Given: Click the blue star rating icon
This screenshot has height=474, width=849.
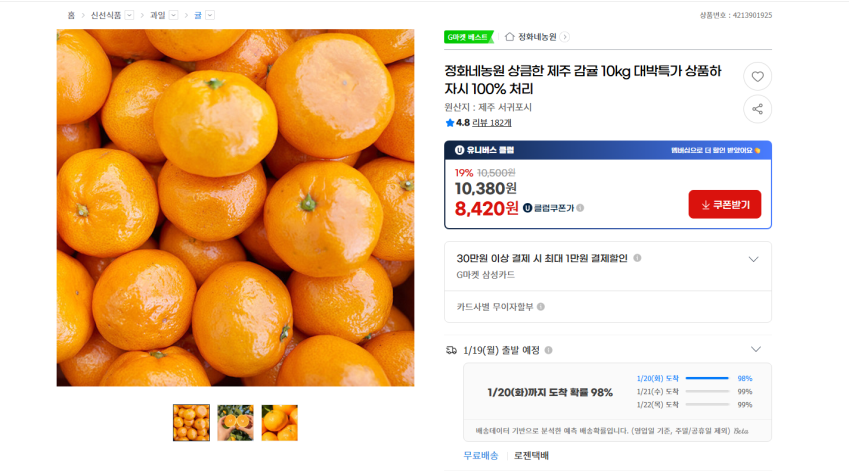Looking at the screenshot, I should [450, 123].
